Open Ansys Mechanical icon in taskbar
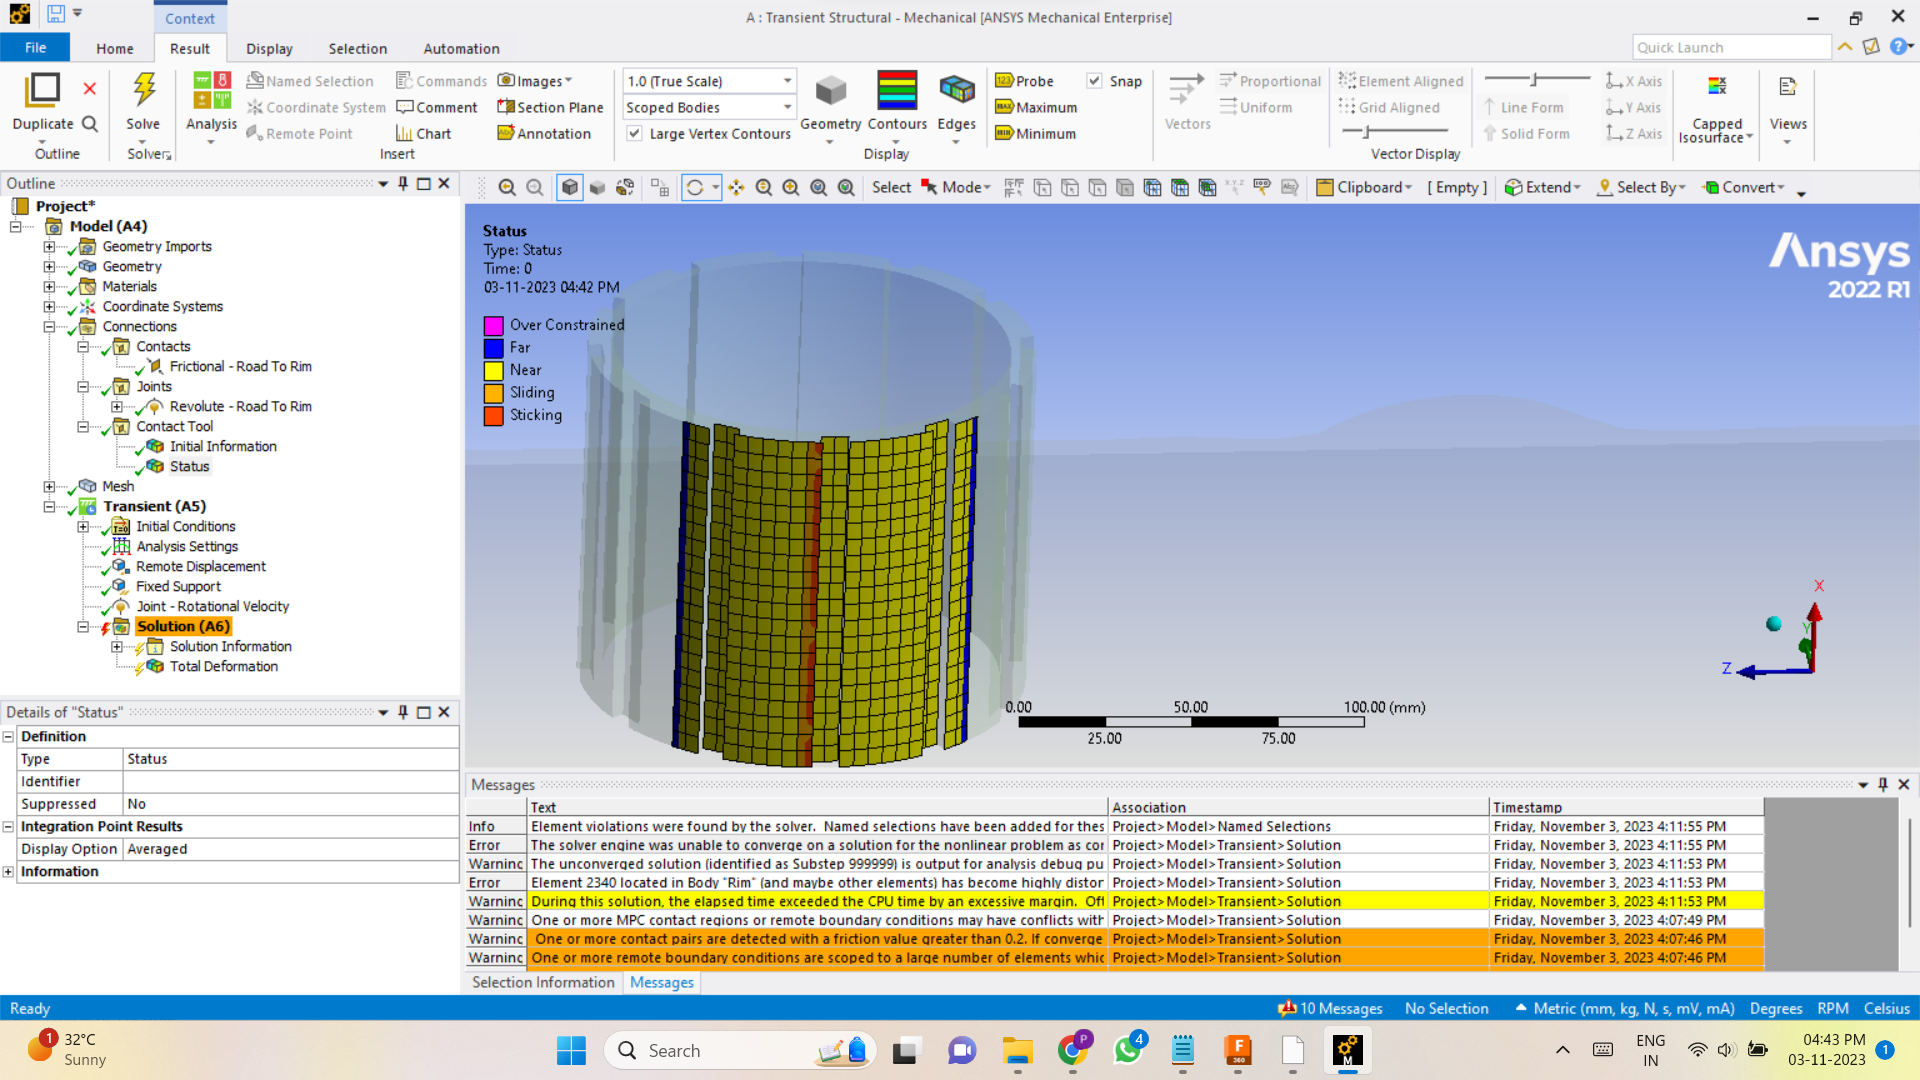Image resolution: width=1920 pixels, height=1080 pixels. click(x=1347, y=1050)
